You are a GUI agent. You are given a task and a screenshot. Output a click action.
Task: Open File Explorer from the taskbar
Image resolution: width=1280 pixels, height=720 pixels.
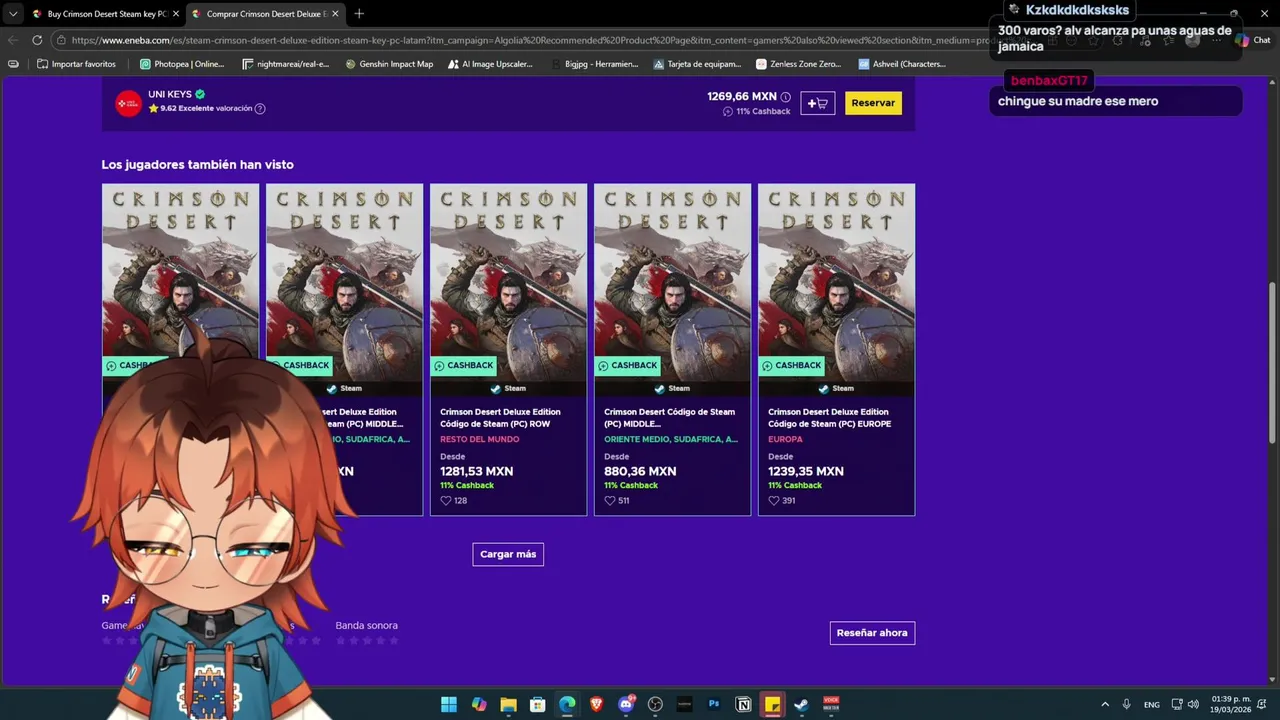[508, 704]
